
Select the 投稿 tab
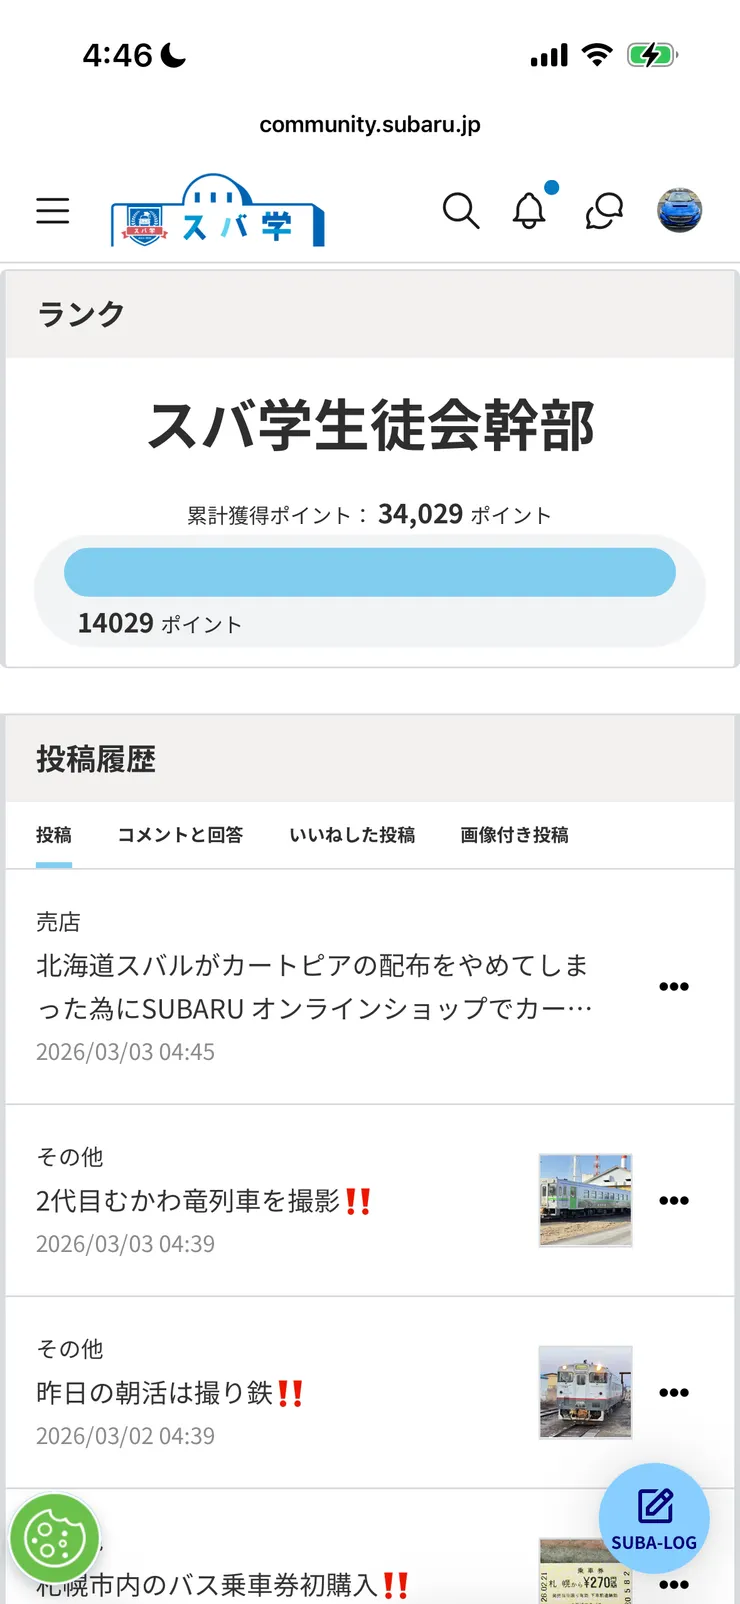point(54,835)
